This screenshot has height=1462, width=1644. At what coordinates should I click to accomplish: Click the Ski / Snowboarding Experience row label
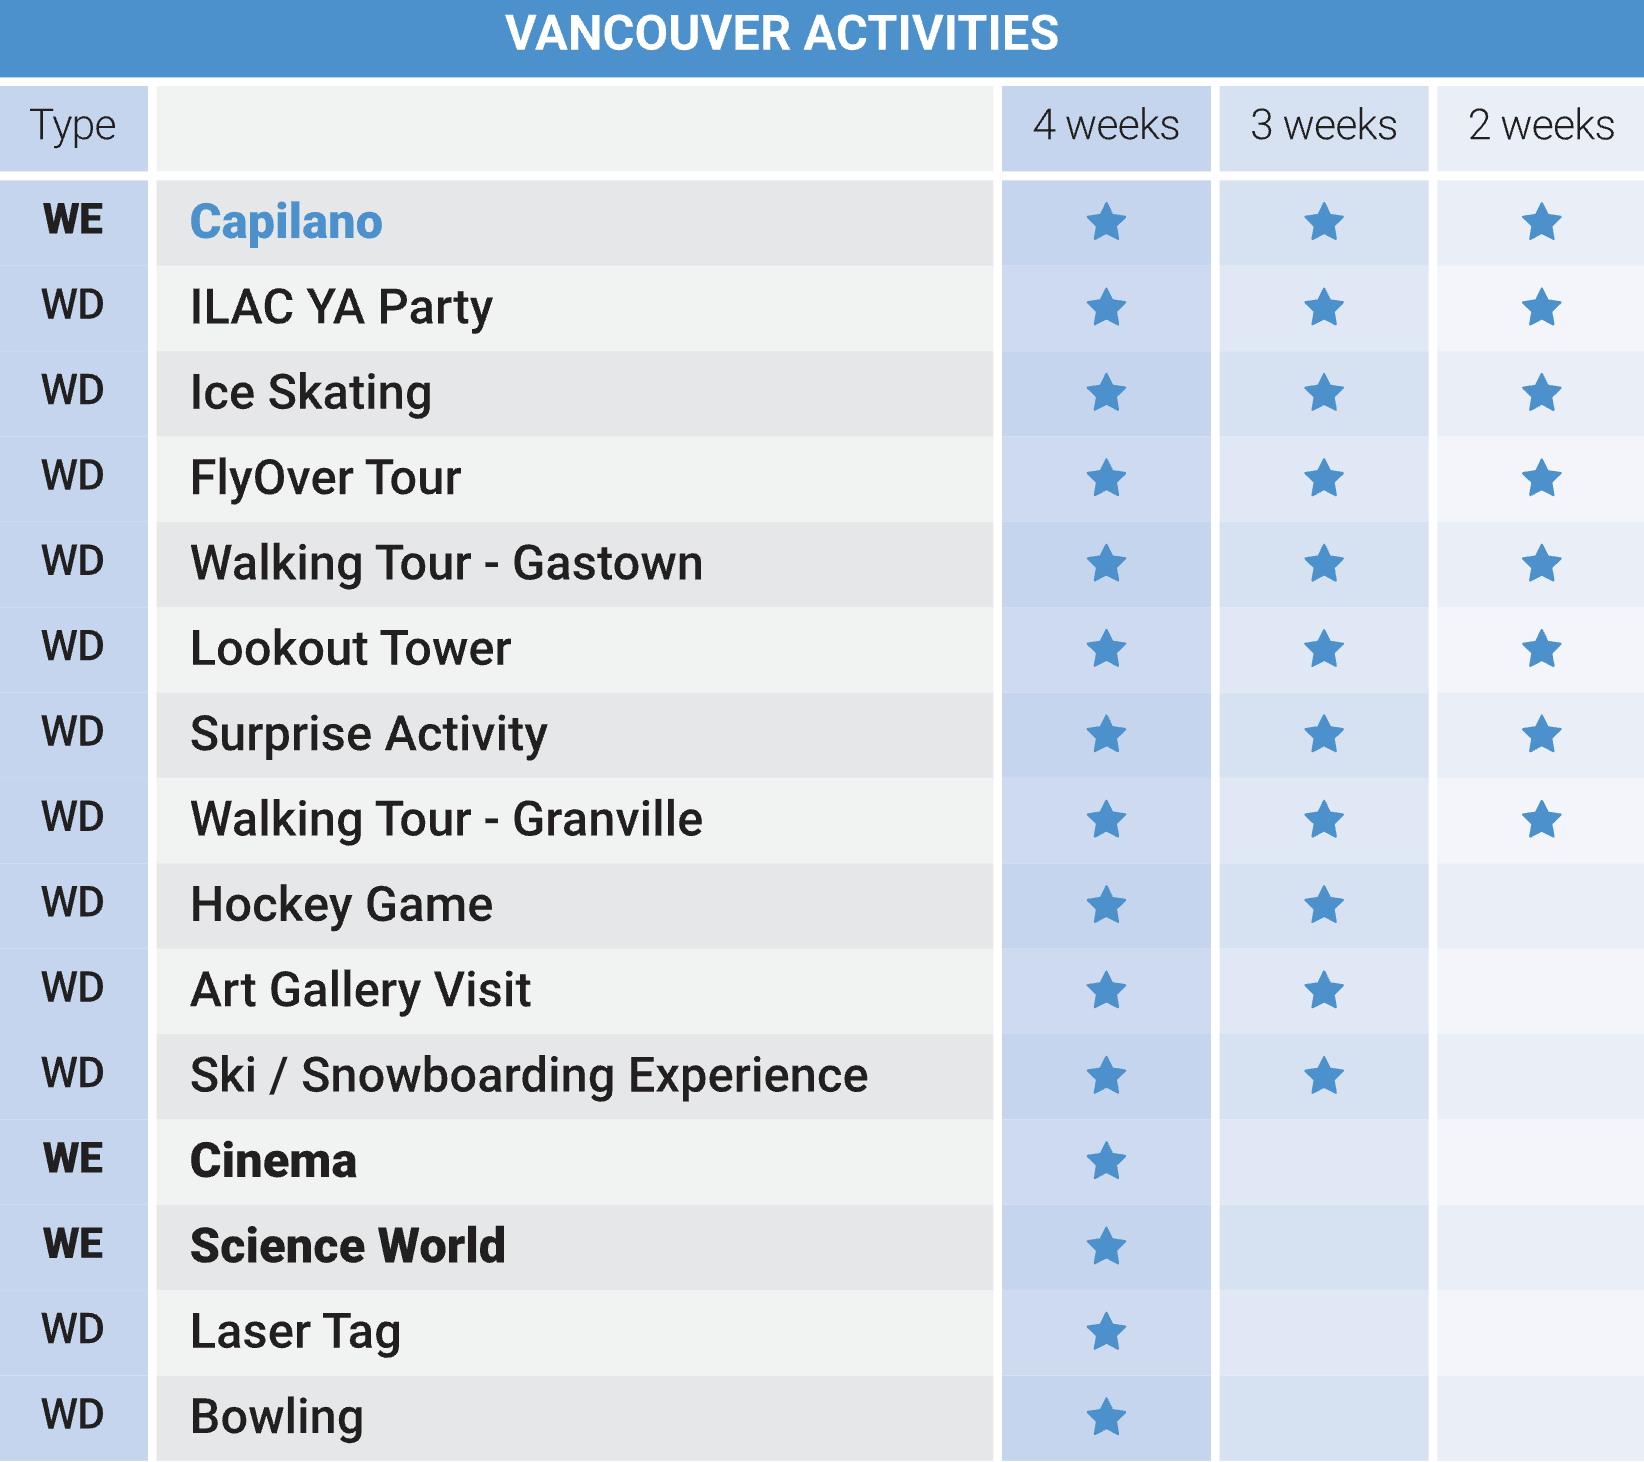click(x=529, y=1076)
